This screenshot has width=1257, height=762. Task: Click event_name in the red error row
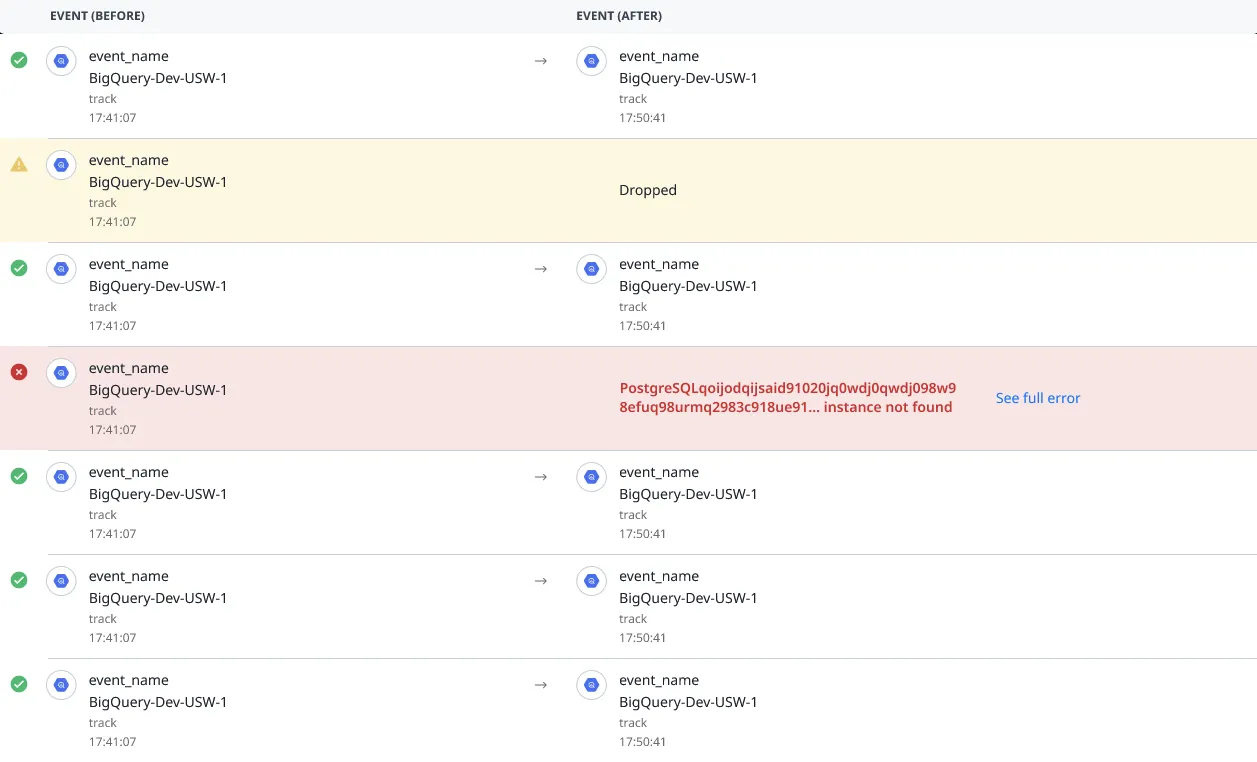tap(129, 368)
